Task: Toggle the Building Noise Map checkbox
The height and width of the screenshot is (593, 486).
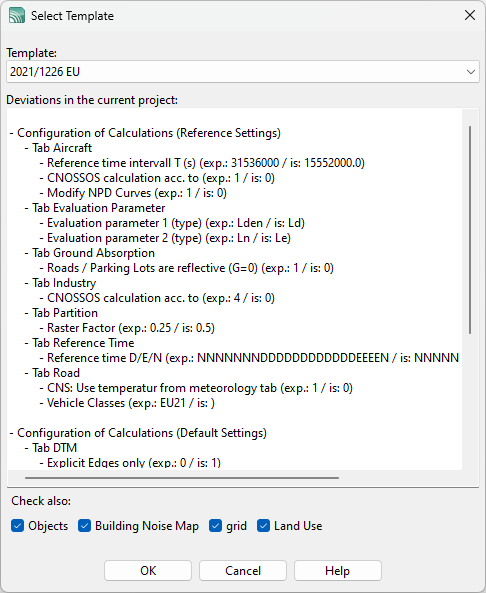Action: (84, 526)
